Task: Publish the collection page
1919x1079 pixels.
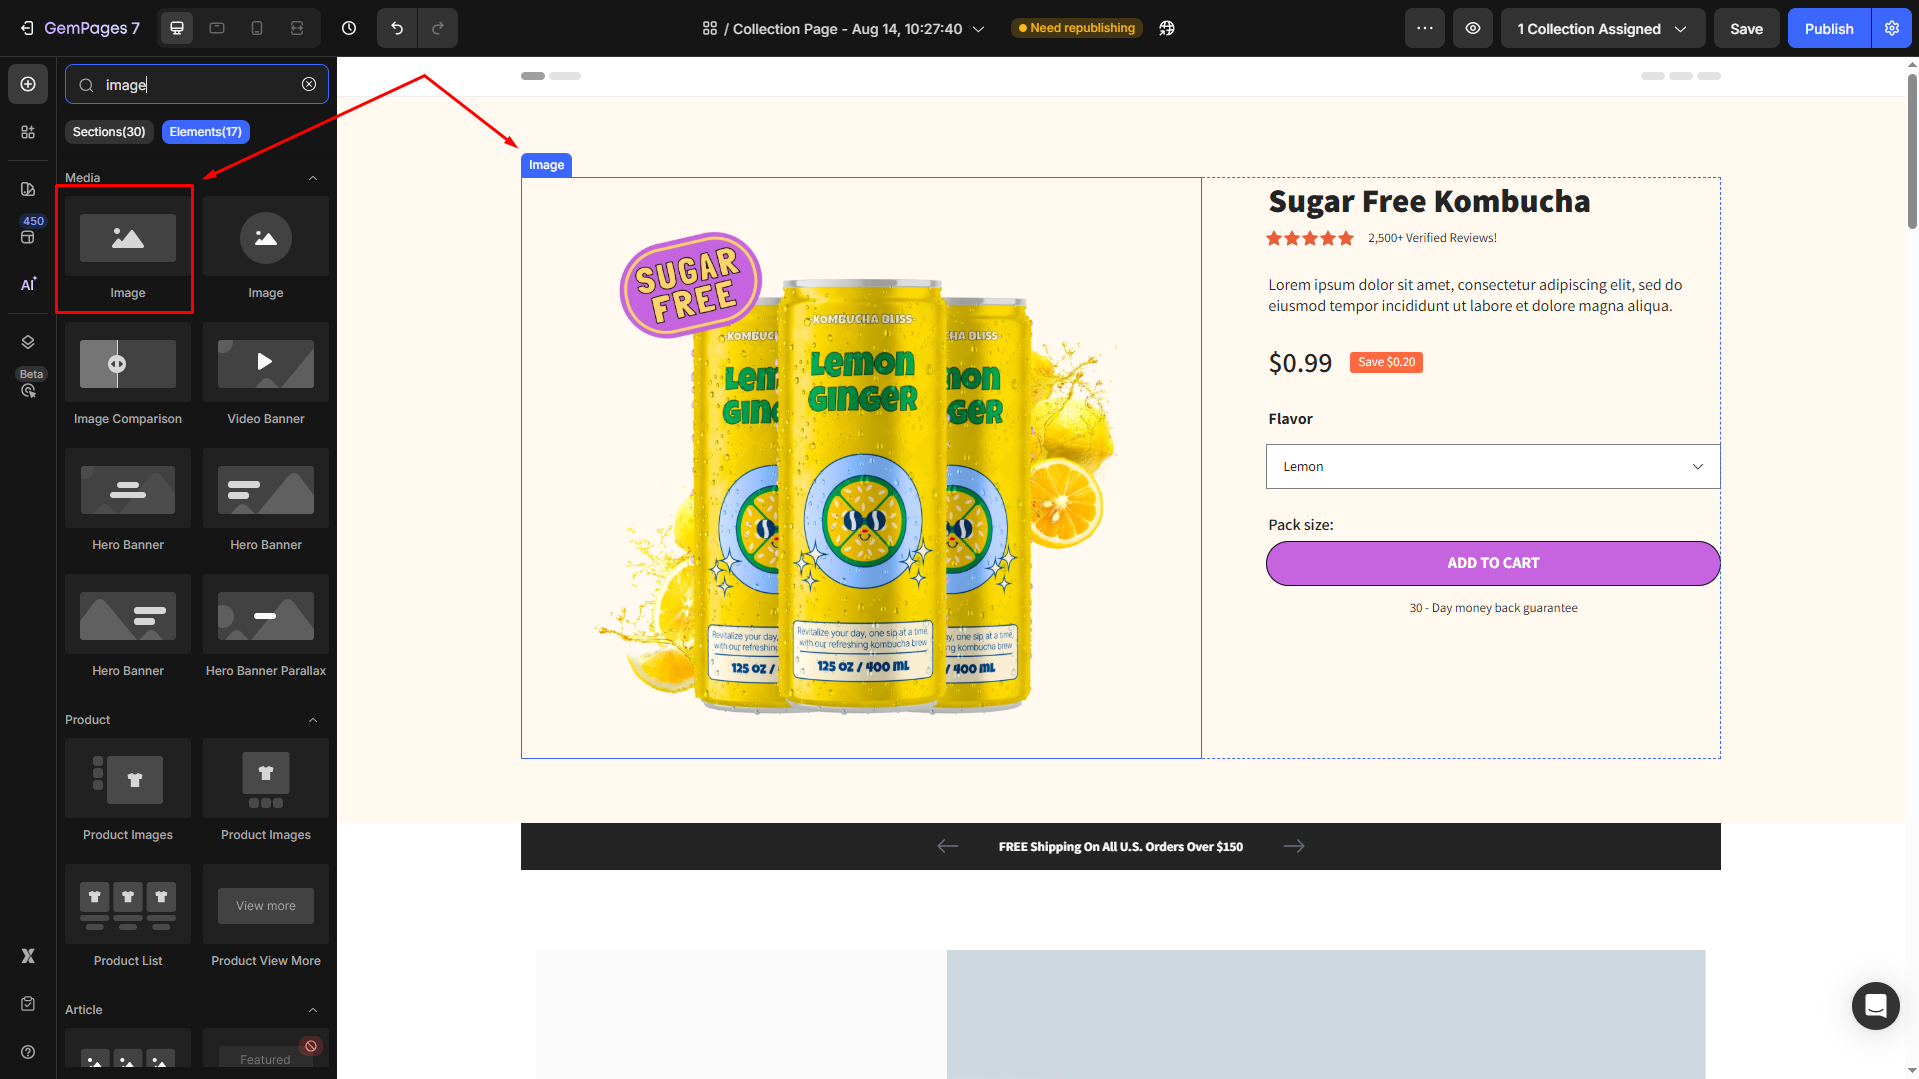Action: coord(1829,28)
